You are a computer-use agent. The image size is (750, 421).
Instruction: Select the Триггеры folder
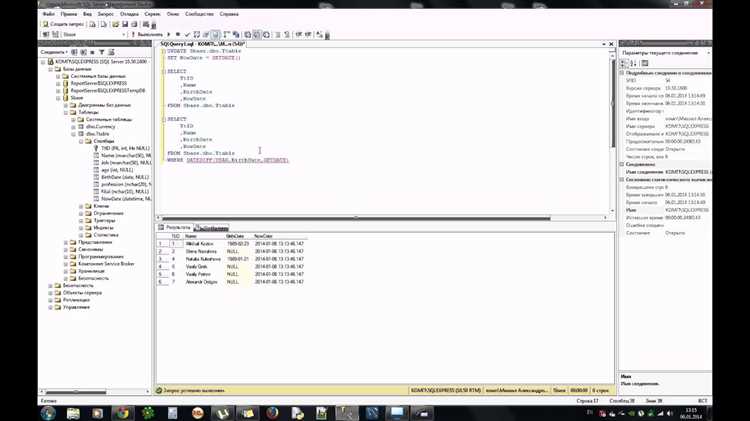104,221
